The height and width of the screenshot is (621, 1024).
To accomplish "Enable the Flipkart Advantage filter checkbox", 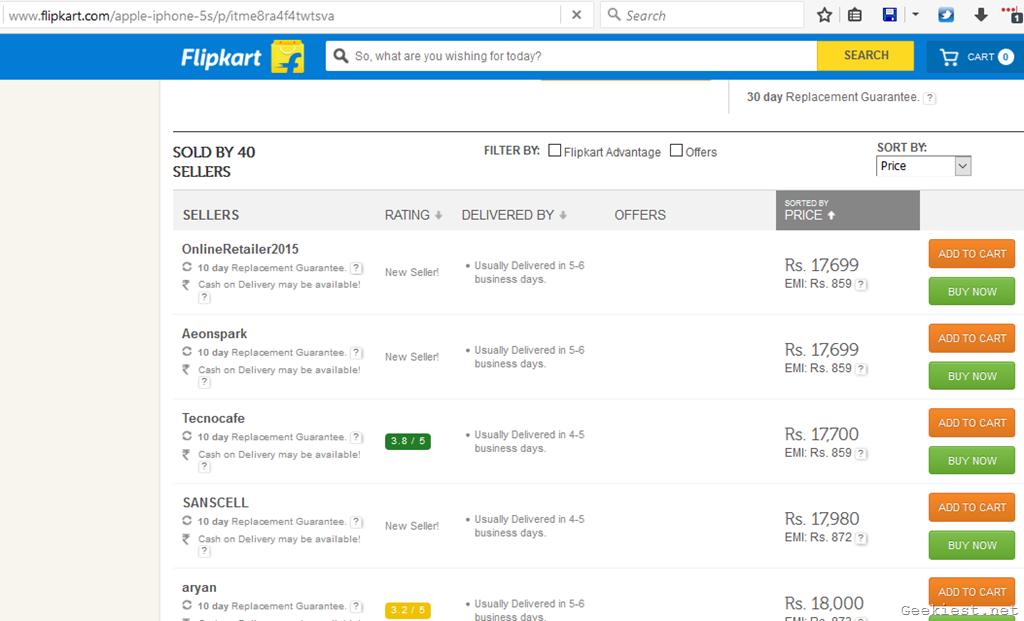I will 555,151.
